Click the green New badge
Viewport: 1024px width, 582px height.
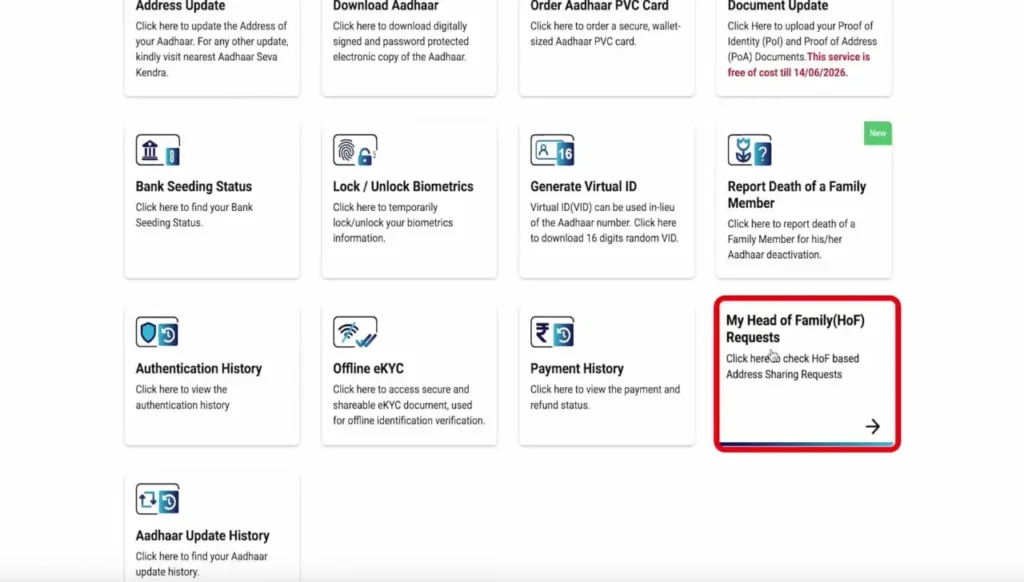(x=877, y=133)
